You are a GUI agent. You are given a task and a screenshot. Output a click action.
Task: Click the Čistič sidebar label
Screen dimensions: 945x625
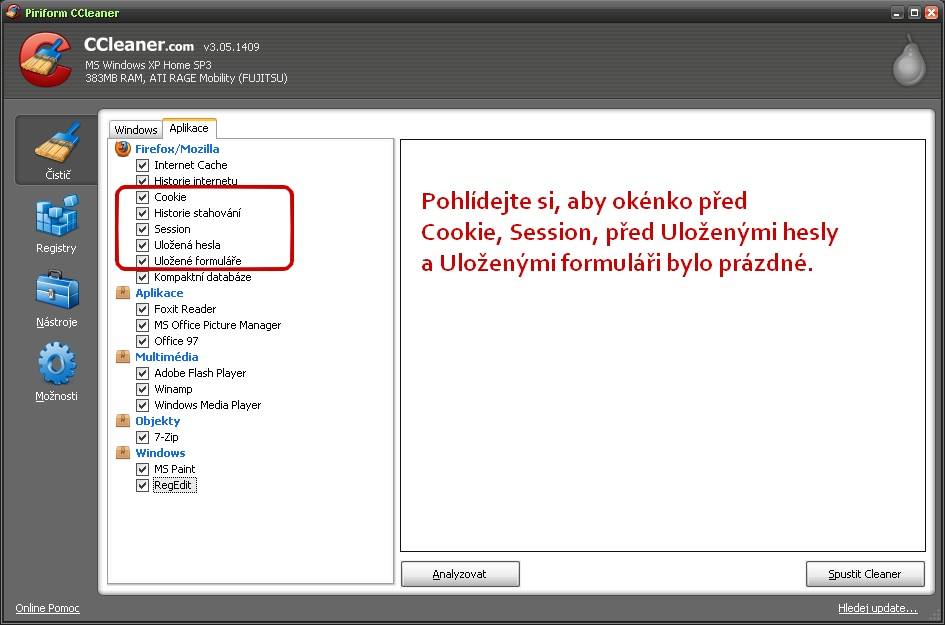point(58,175)
